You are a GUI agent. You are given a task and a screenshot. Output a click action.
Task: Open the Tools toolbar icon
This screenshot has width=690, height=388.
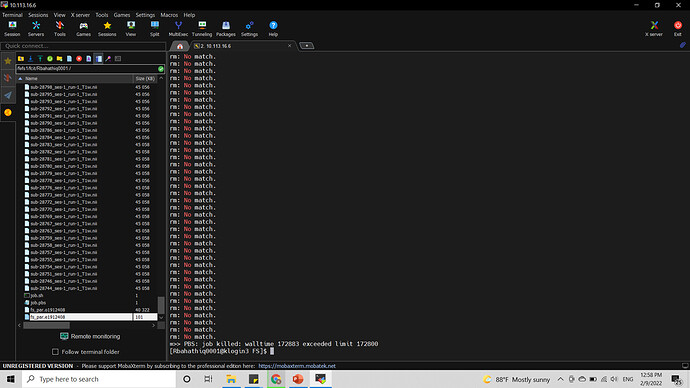click(60, 29)
